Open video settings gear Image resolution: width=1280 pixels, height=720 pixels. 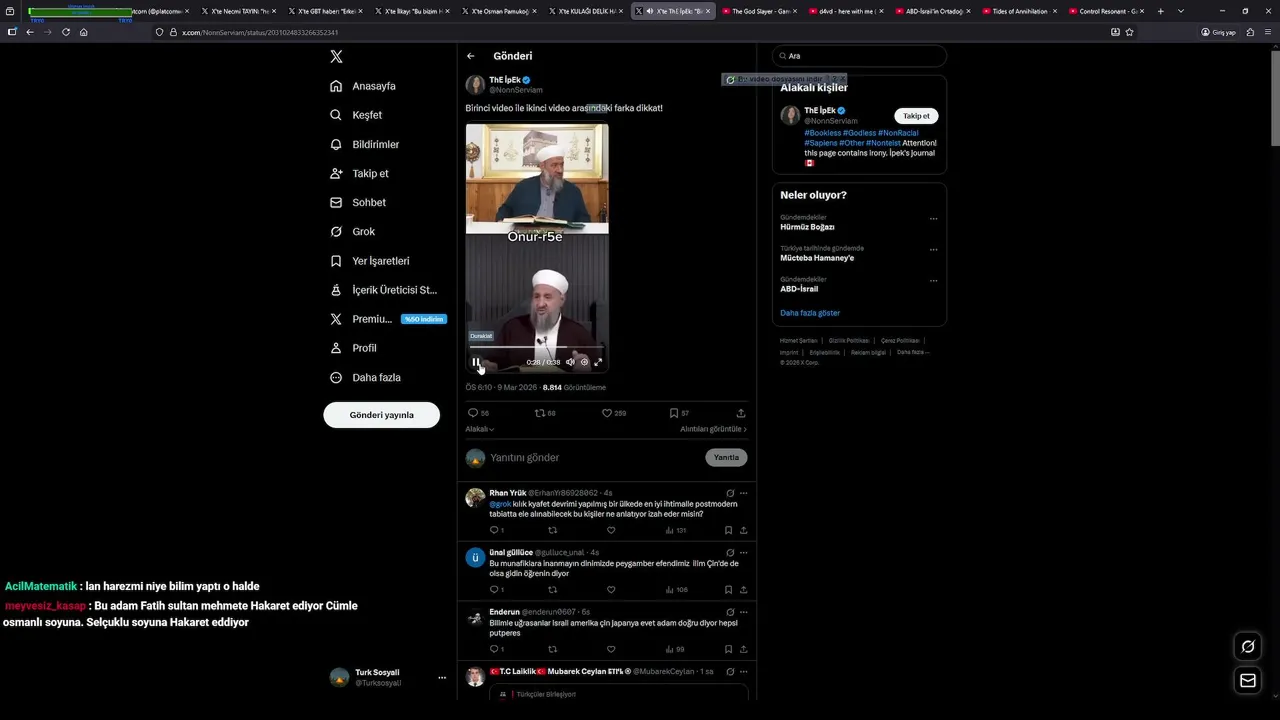click(584, 362)
